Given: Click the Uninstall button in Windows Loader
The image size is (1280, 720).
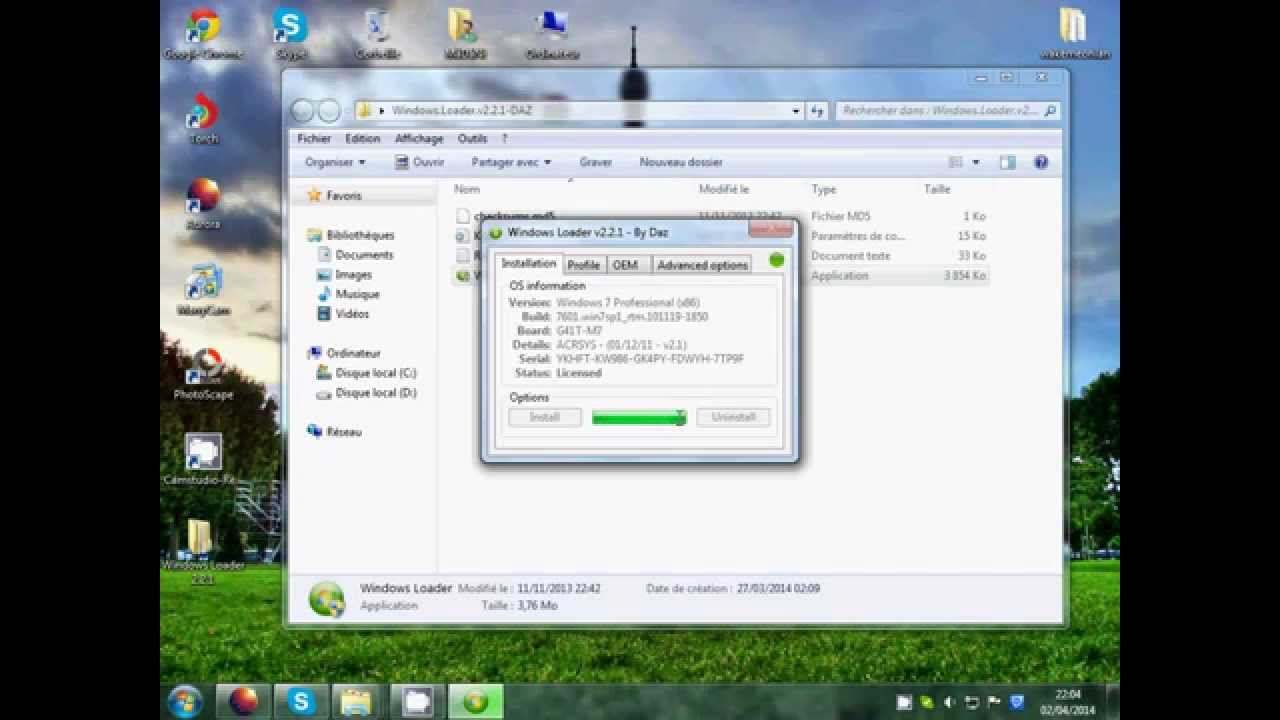Looking at the screenshot, I should pyautogui.click(x=734, y=417).
